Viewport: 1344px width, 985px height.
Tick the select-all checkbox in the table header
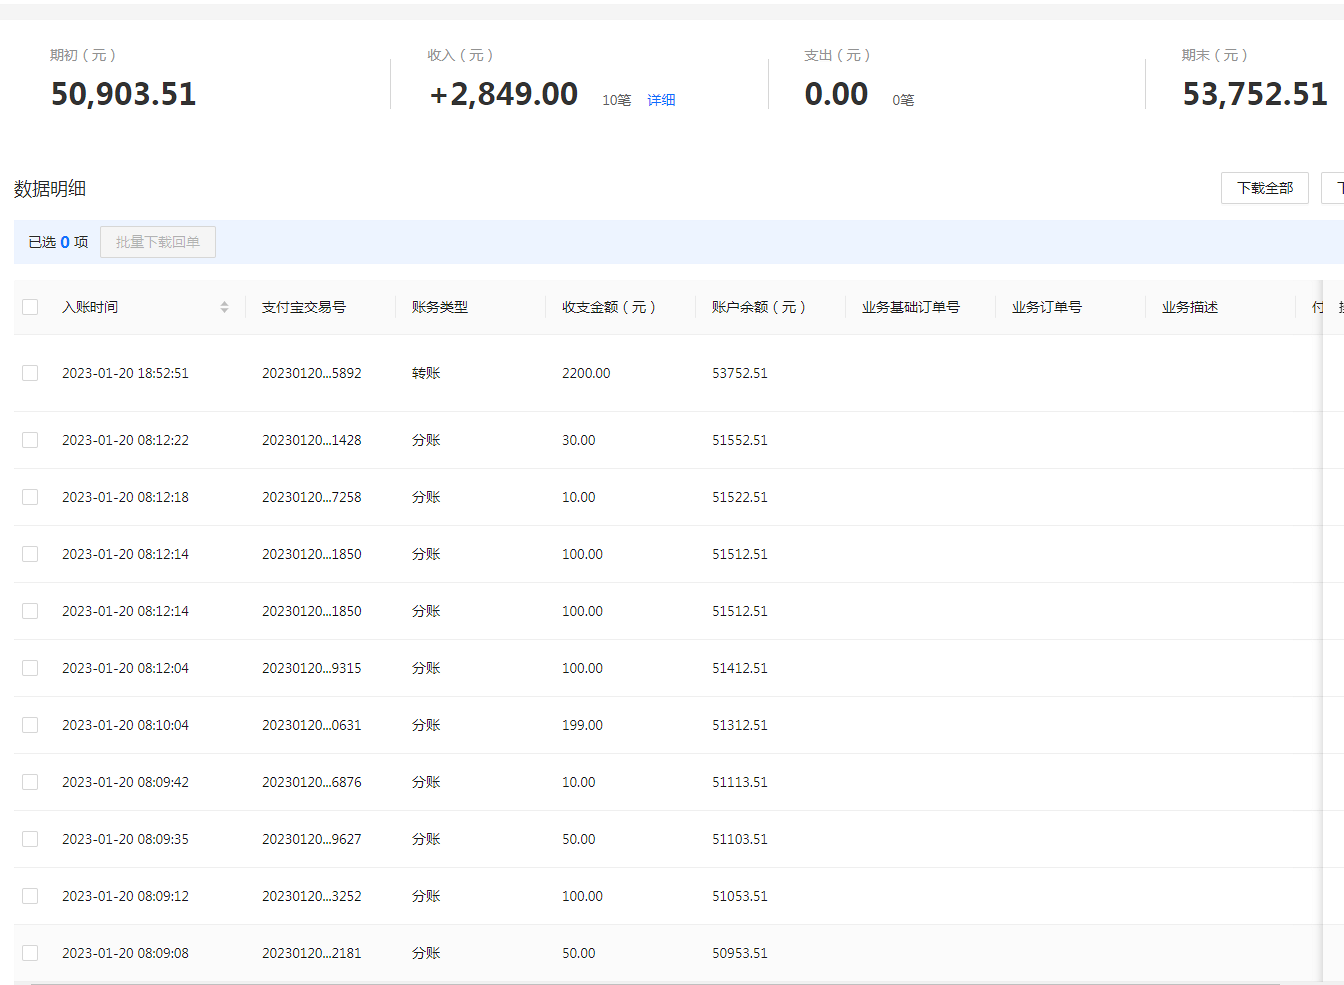30,307
